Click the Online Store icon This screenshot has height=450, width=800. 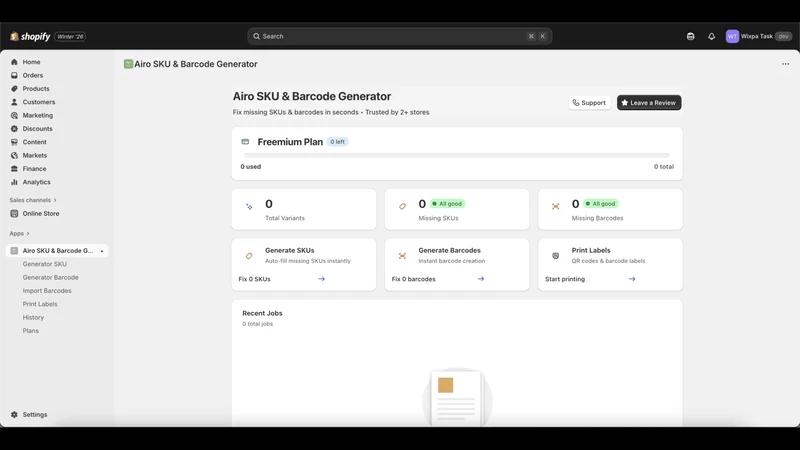pyautogui.click(x=14, y=213)
